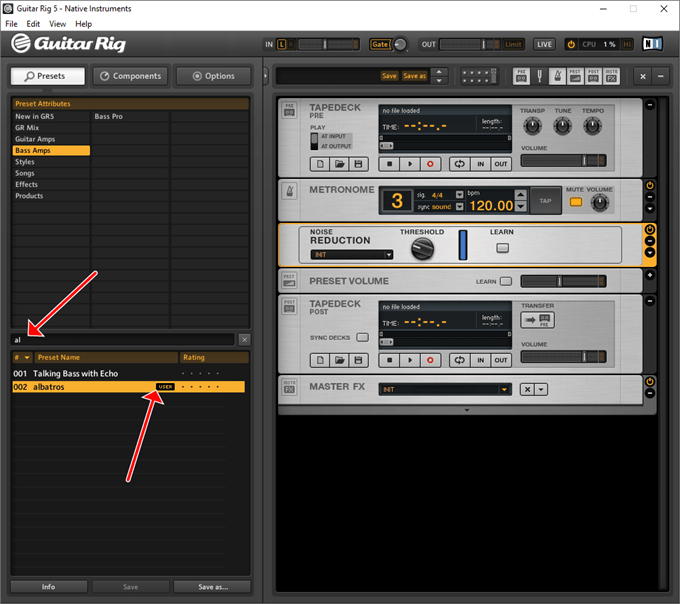Toggle the metronome icon in the toolbar

[x=557, y=76]
